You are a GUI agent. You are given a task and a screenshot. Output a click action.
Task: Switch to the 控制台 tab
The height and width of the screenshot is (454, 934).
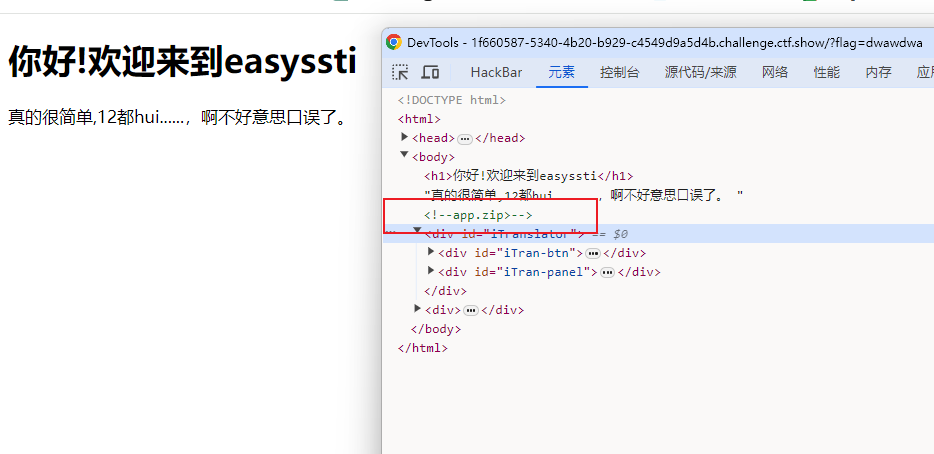tap(619, 73)
